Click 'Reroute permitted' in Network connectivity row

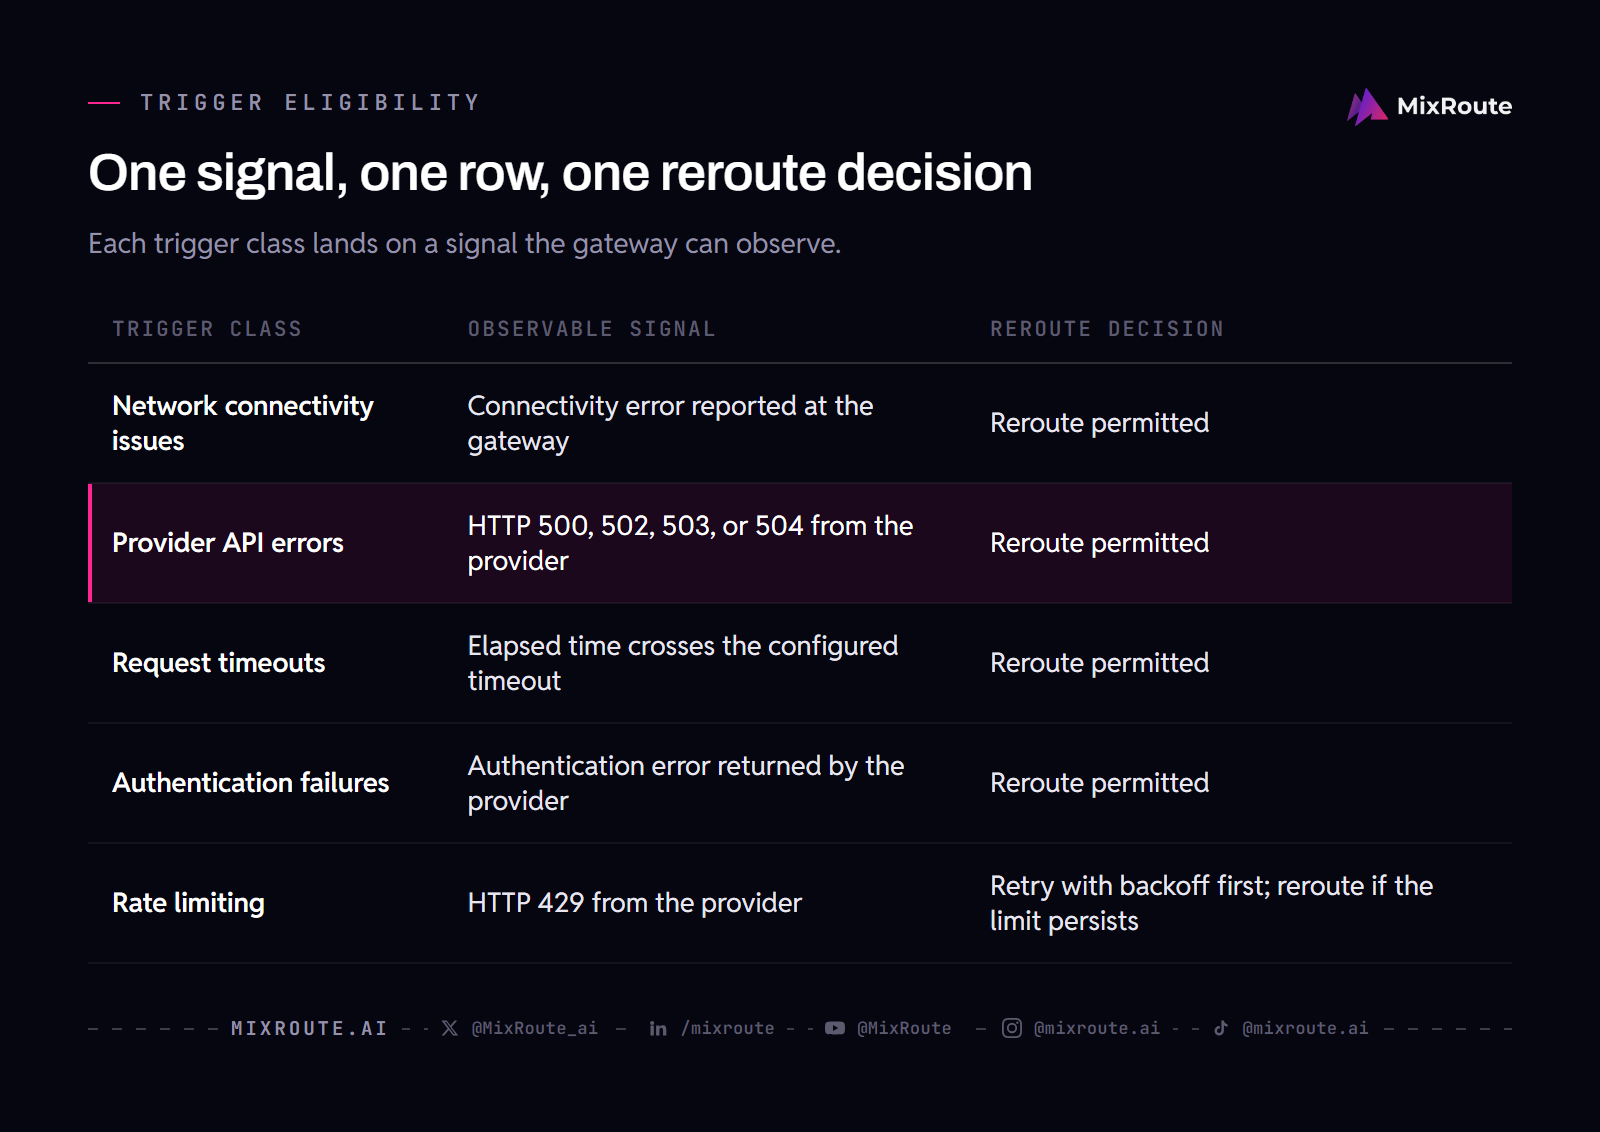[x=1100, y=423]
